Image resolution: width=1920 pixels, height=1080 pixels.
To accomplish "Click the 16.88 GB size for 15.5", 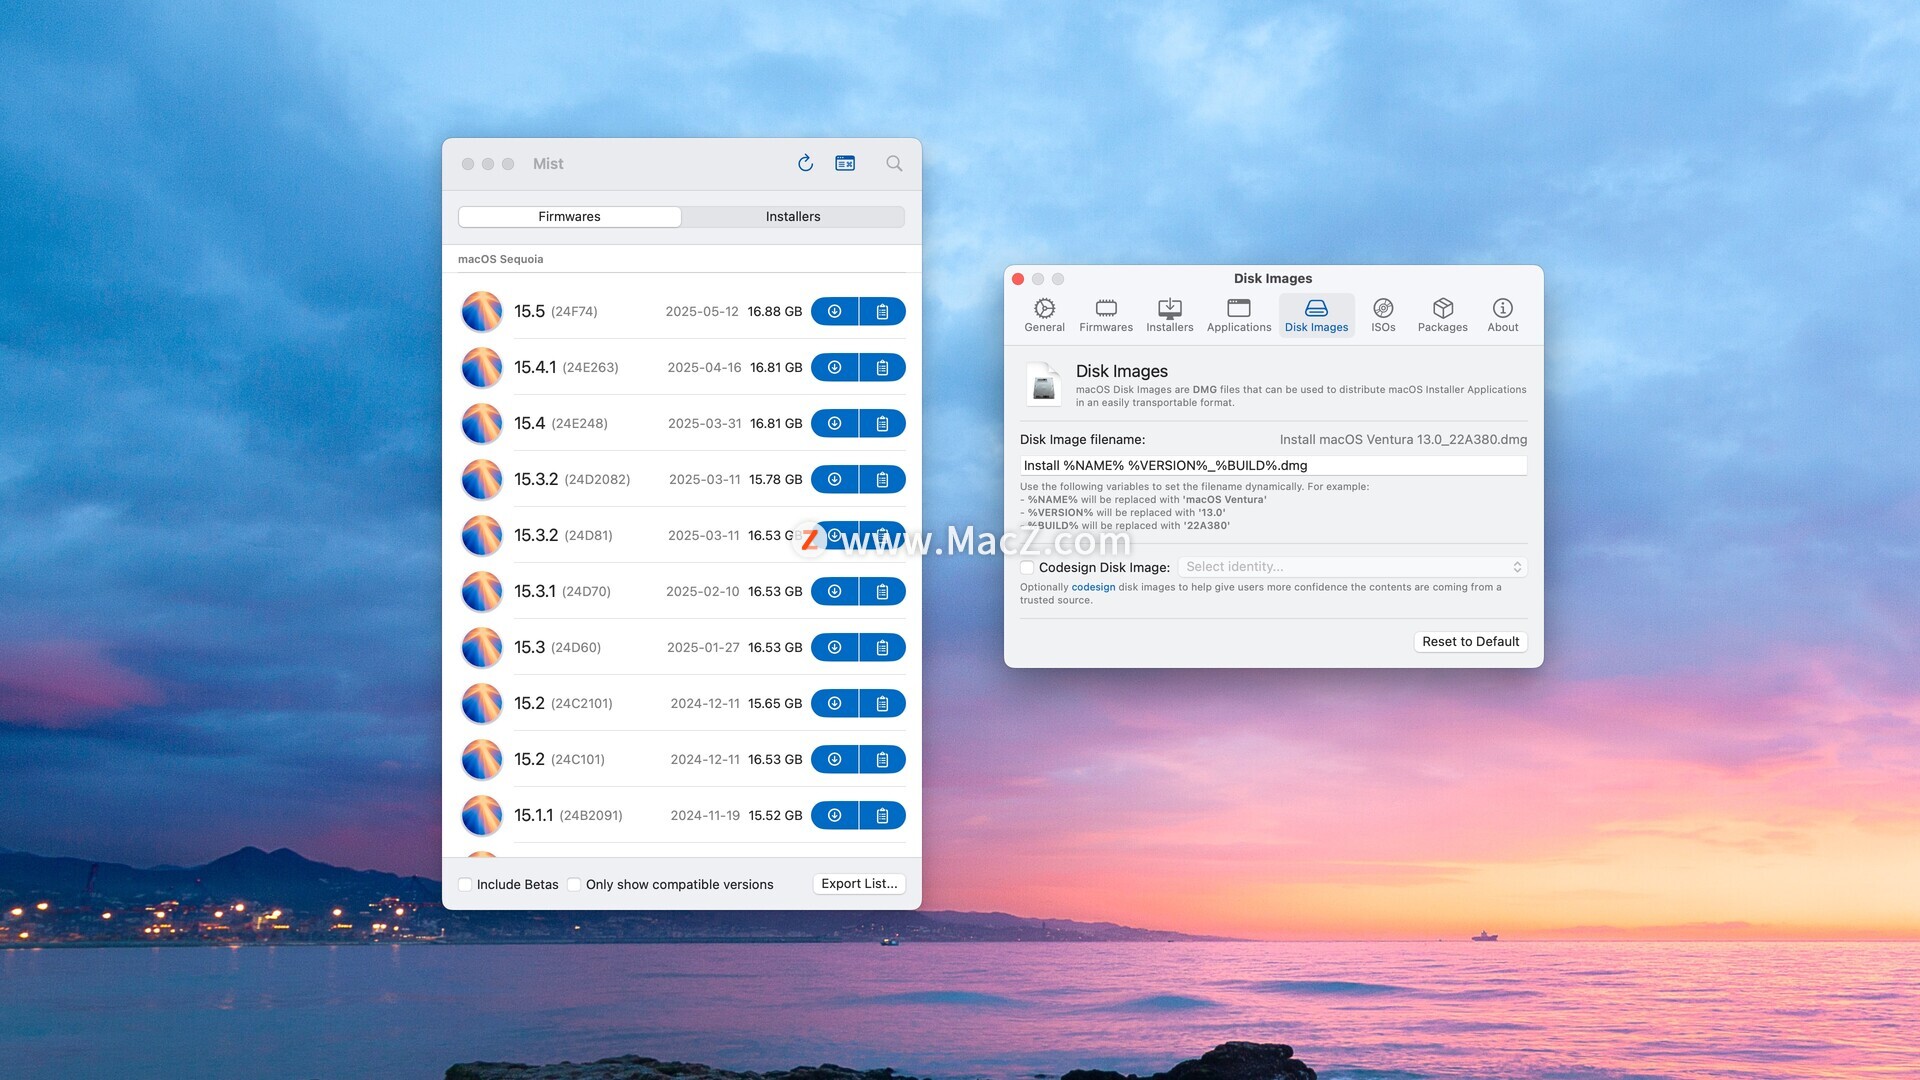I will (x=775, y=312).
